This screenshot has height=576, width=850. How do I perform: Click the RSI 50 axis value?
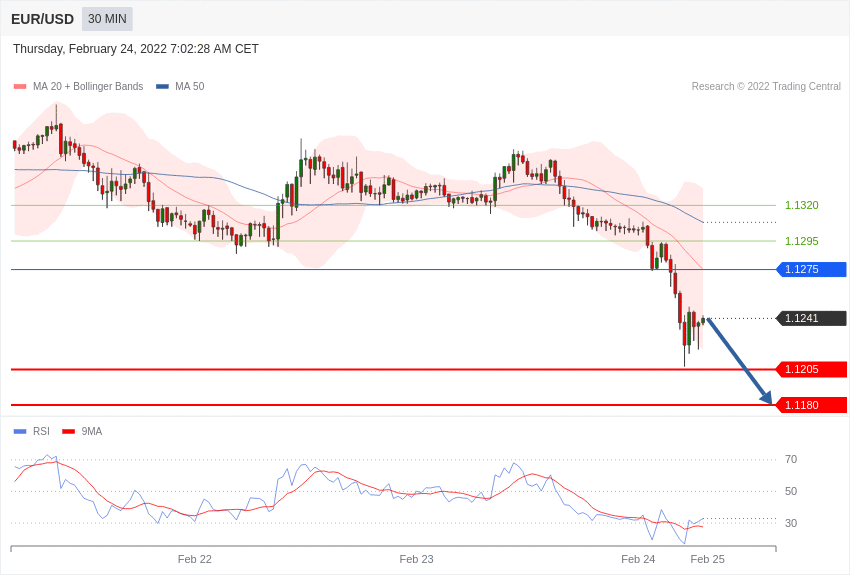pyautogui.click(x=791, y=491)
